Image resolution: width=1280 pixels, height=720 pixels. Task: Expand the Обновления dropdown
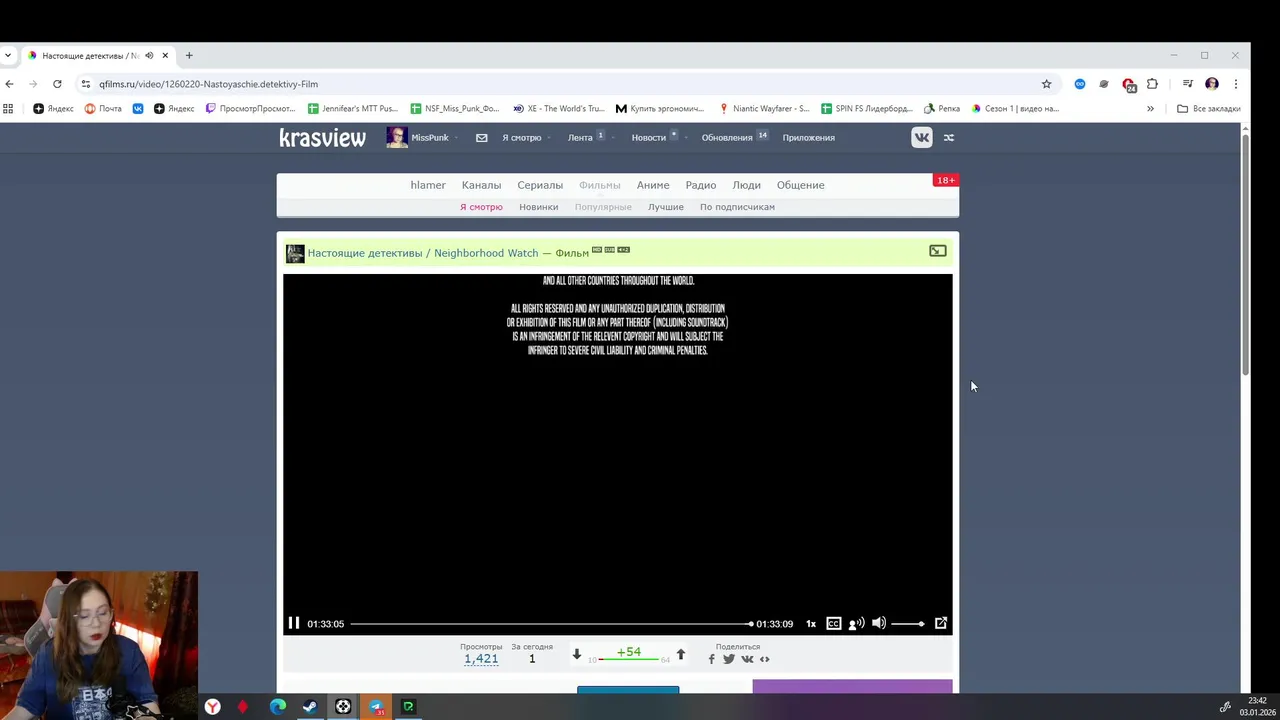coord(734,137)
